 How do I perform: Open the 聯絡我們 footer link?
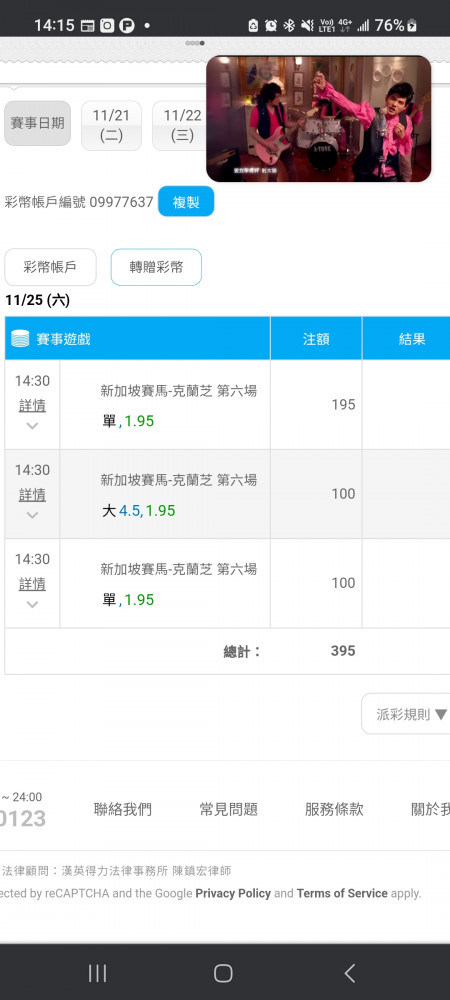point(122,809)
